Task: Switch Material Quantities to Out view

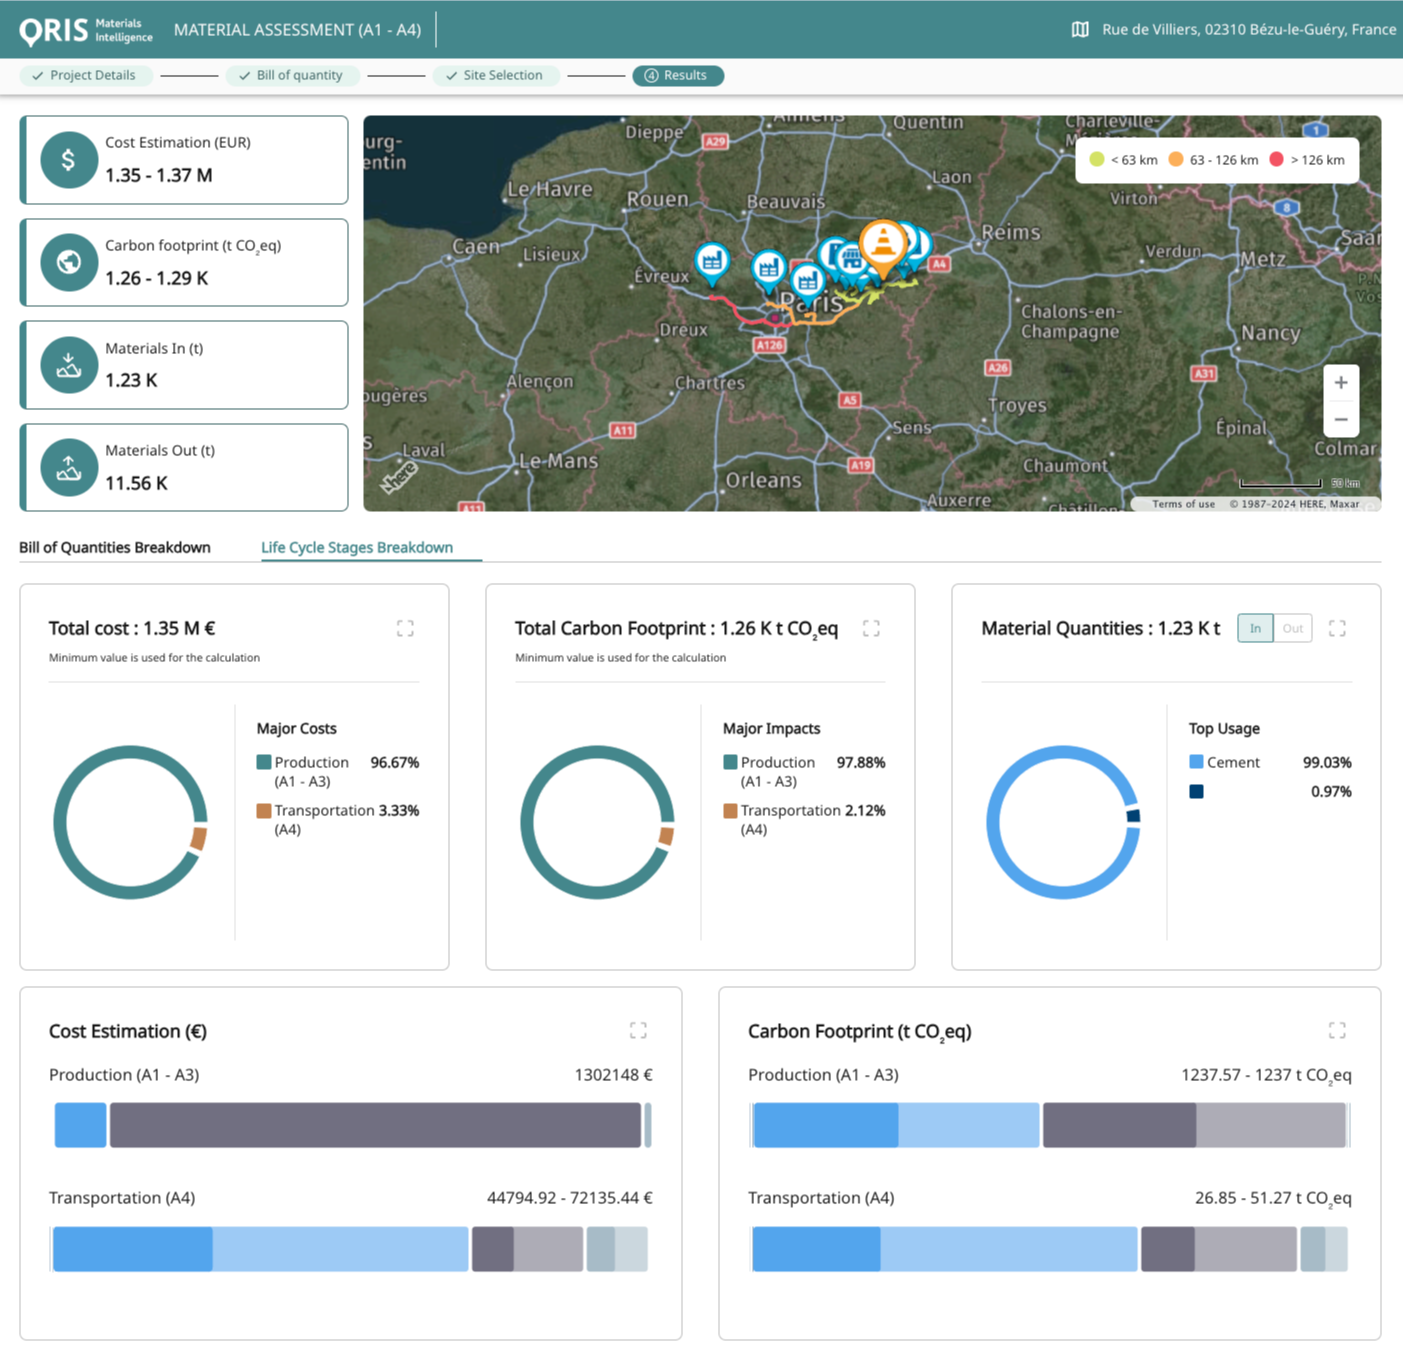Action: (1292, 628)
